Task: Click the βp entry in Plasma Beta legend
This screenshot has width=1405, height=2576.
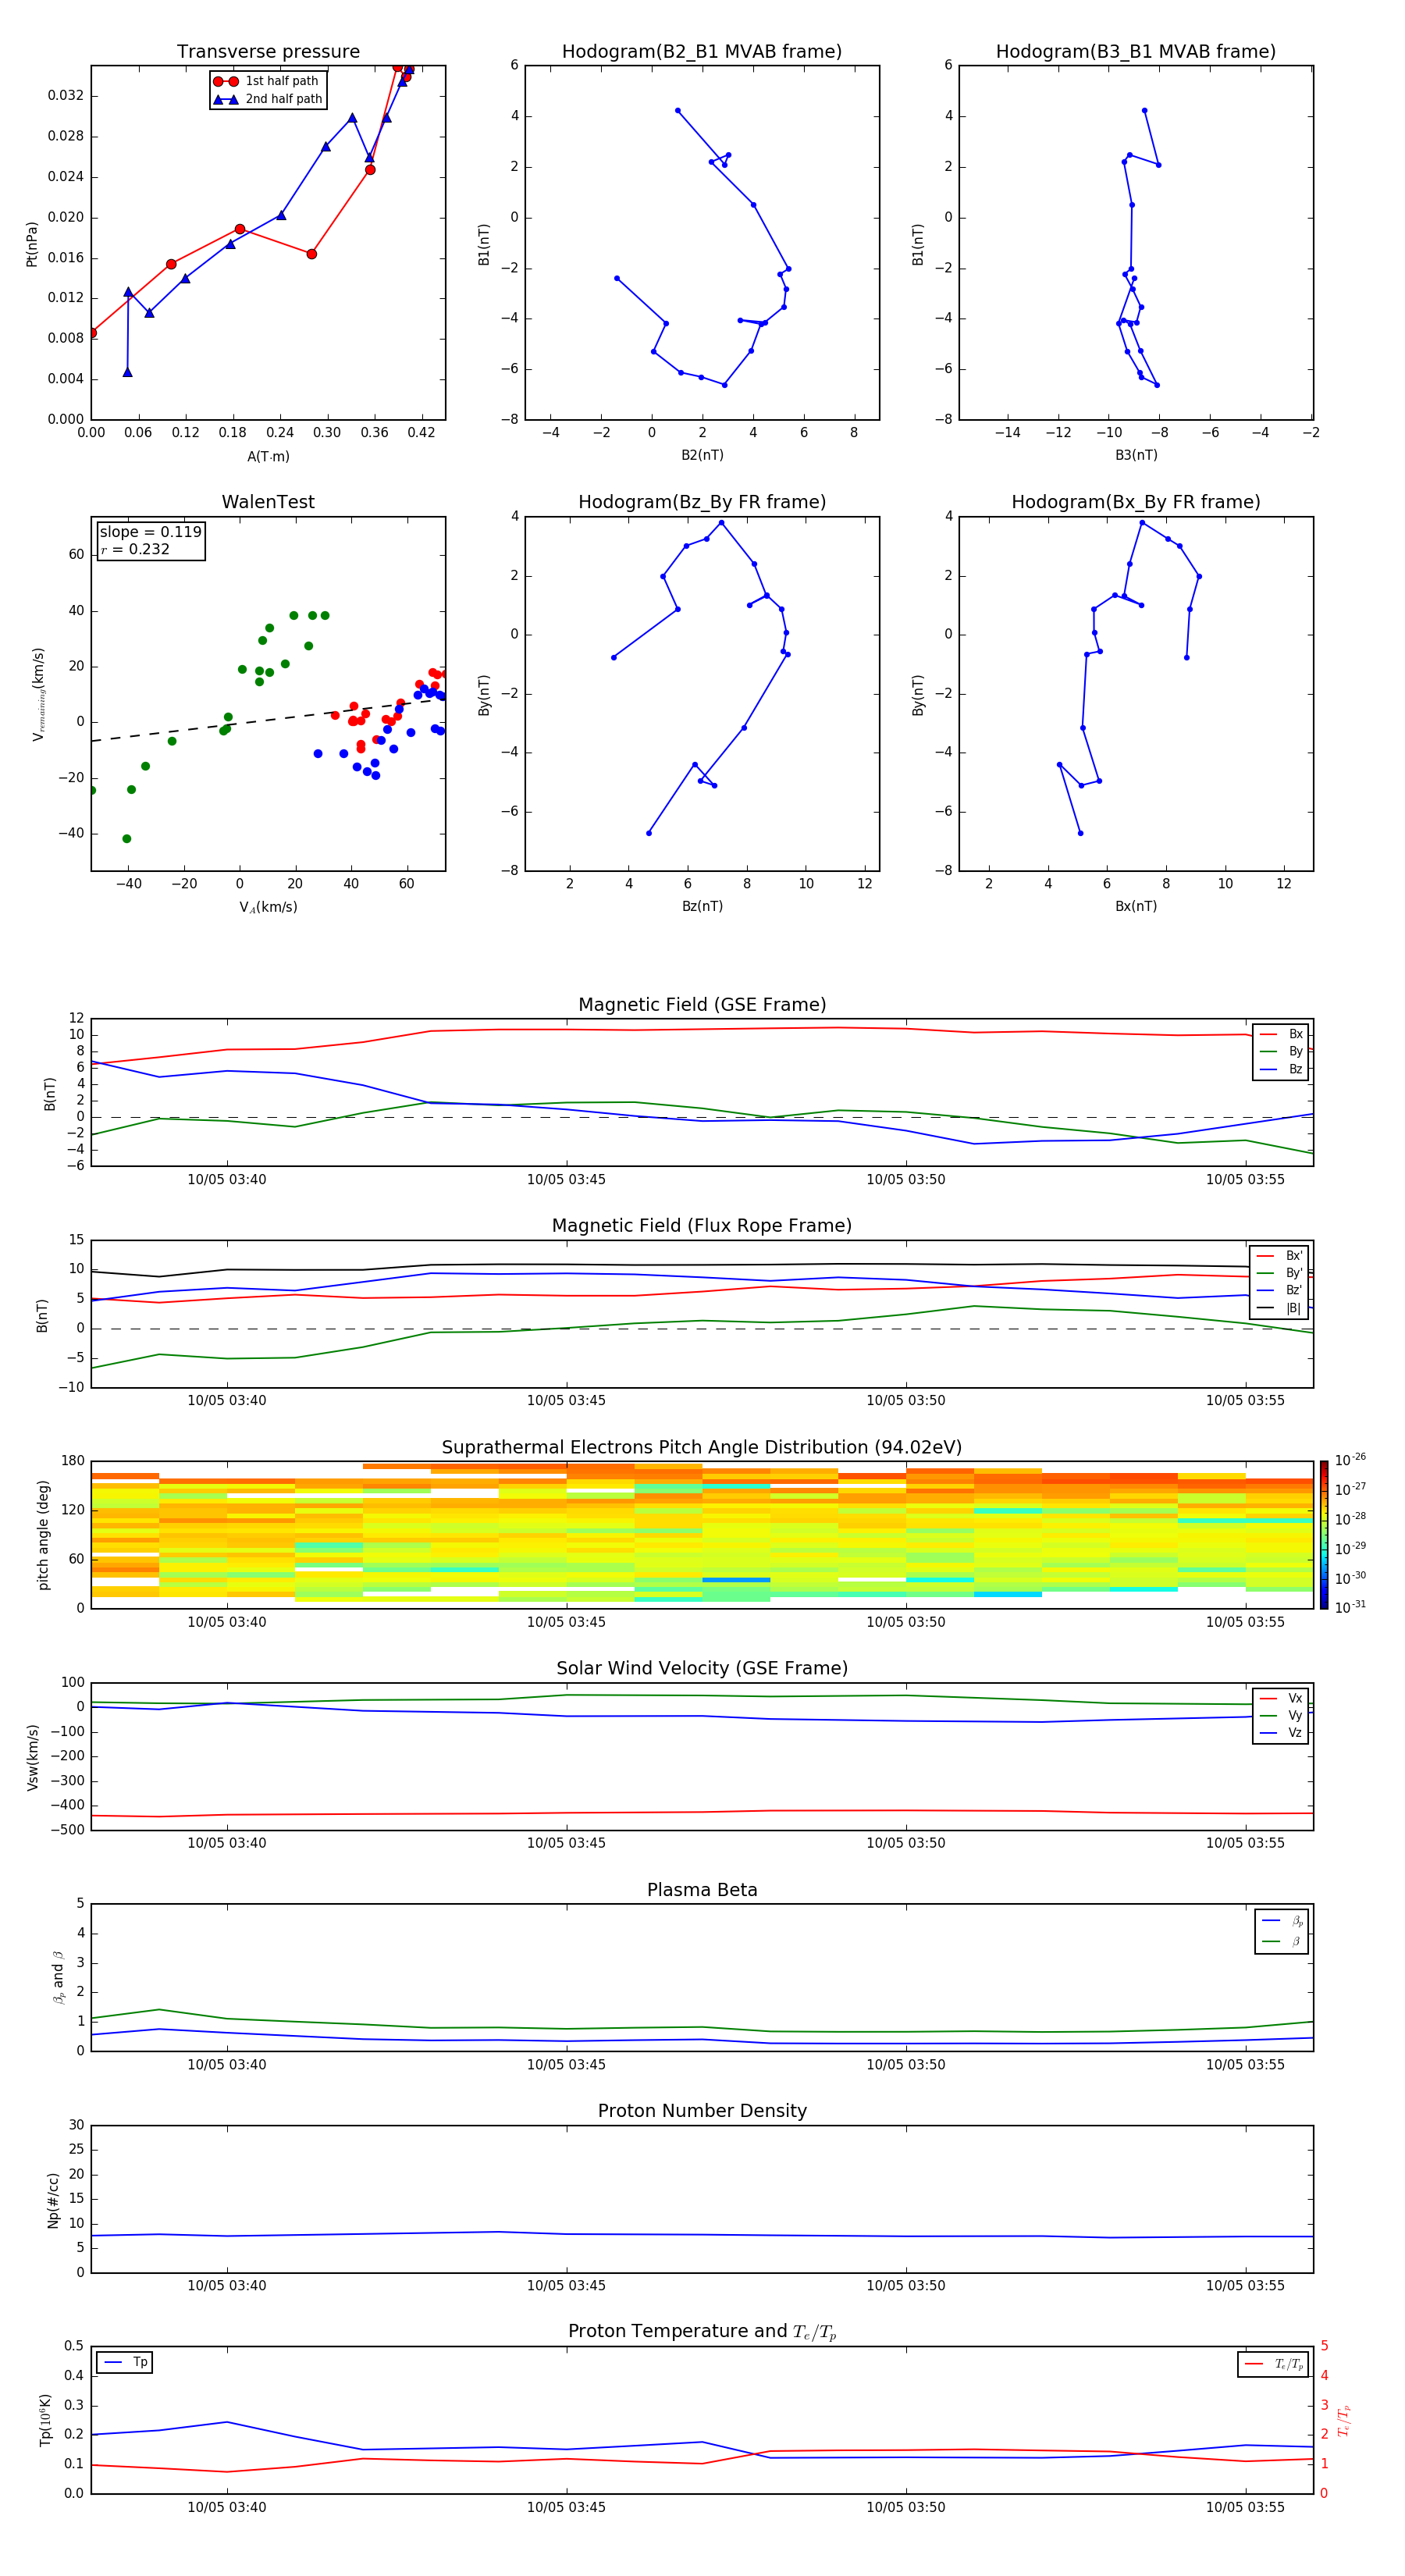Action: coord(1282,1921)
